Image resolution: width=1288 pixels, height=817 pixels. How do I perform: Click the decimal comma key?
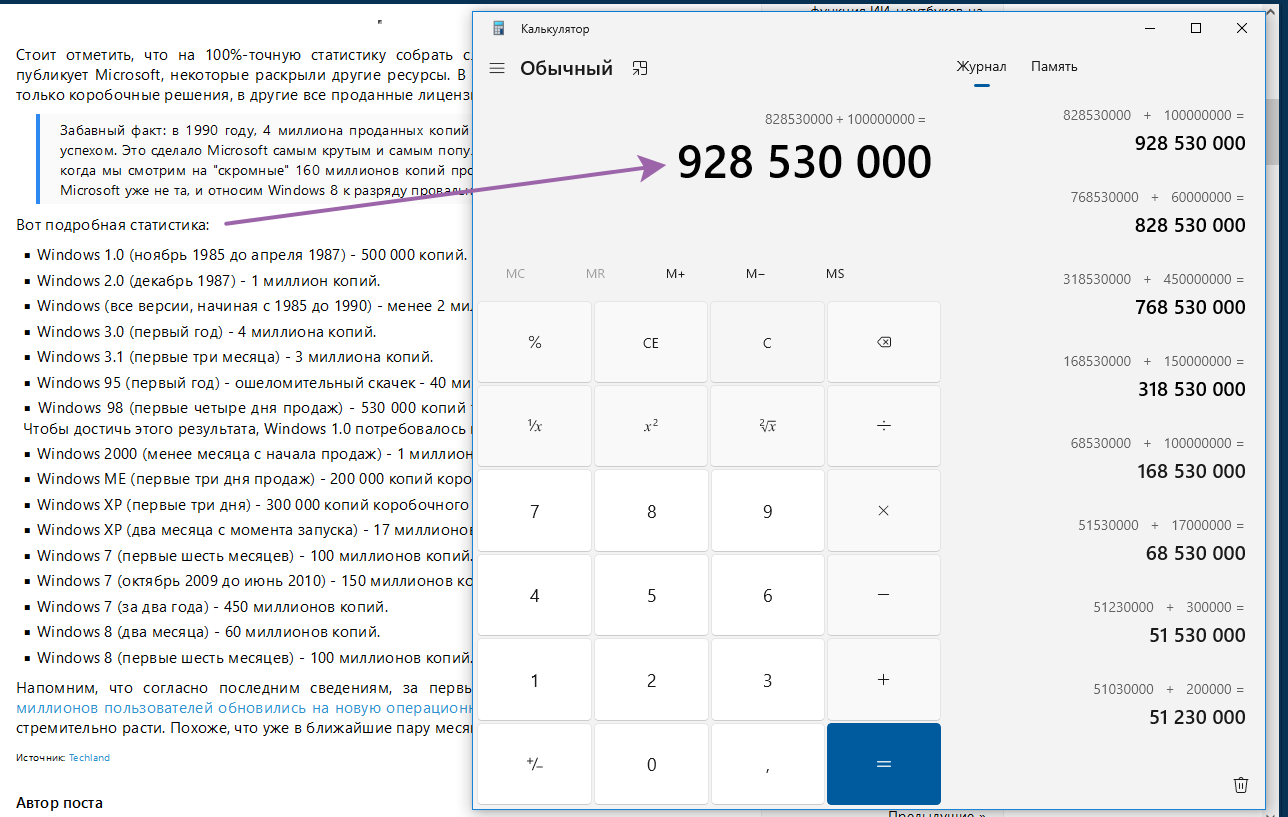coord(767,764)
